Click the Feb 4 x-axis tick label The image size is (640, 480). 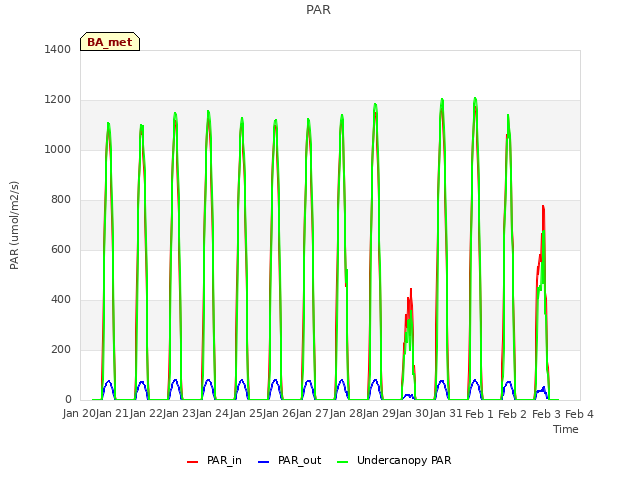point(579,414)
